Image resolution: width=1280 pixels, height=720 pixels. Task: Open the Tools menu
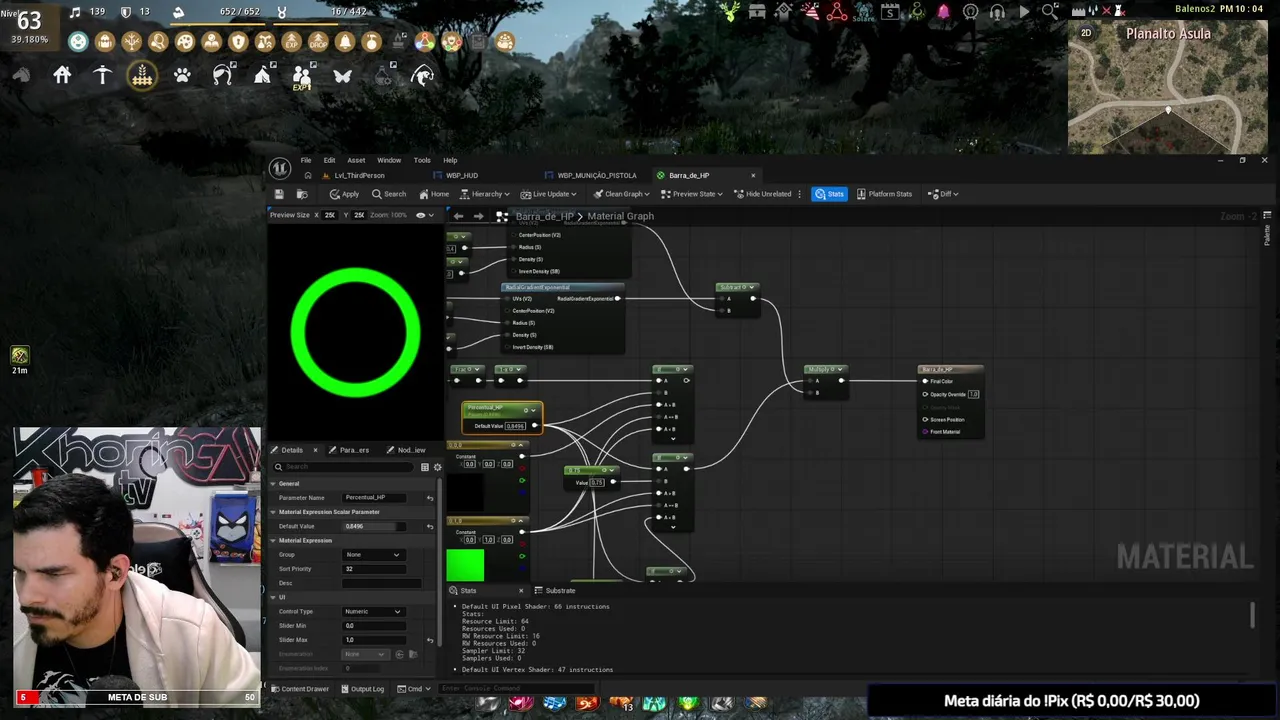coord(422,160)
